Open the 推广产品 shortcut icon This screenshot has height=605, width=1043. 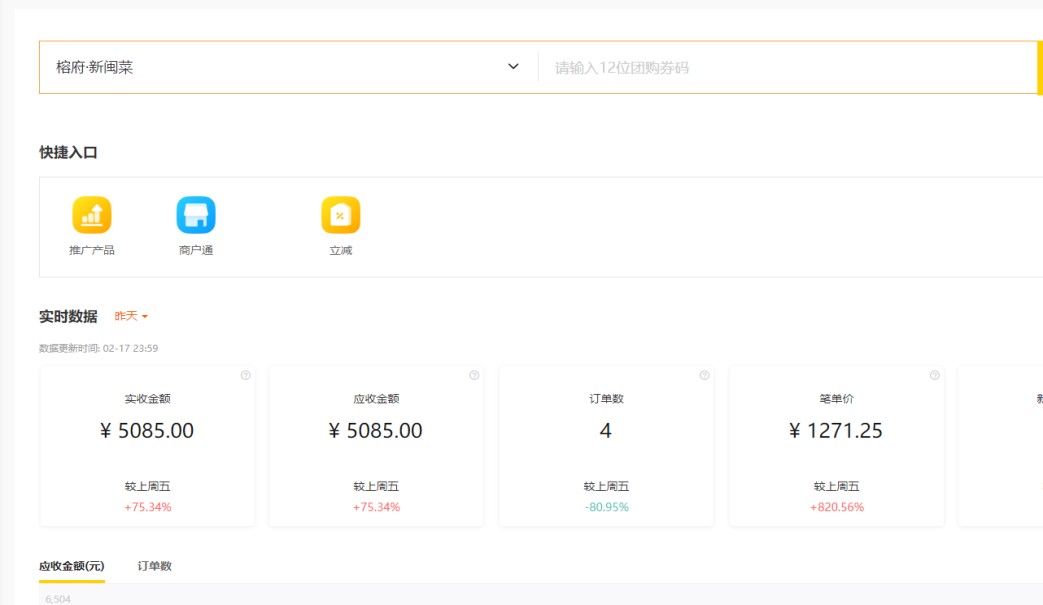pos(92,215)
